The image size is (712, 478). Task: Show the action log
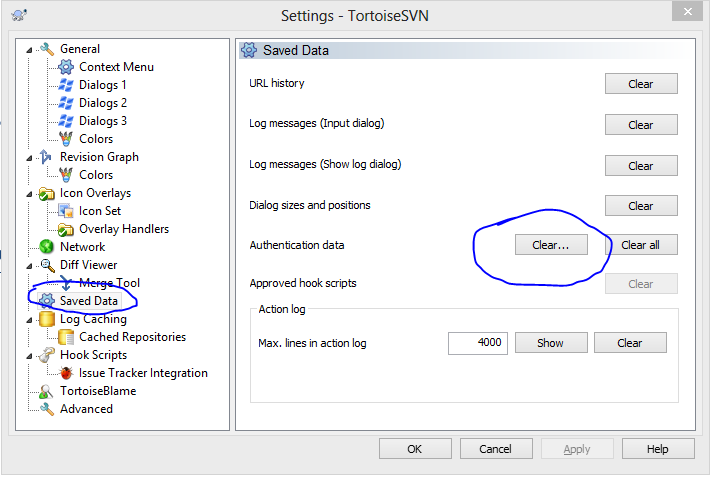pyautogui.click(x=550, y=343)
